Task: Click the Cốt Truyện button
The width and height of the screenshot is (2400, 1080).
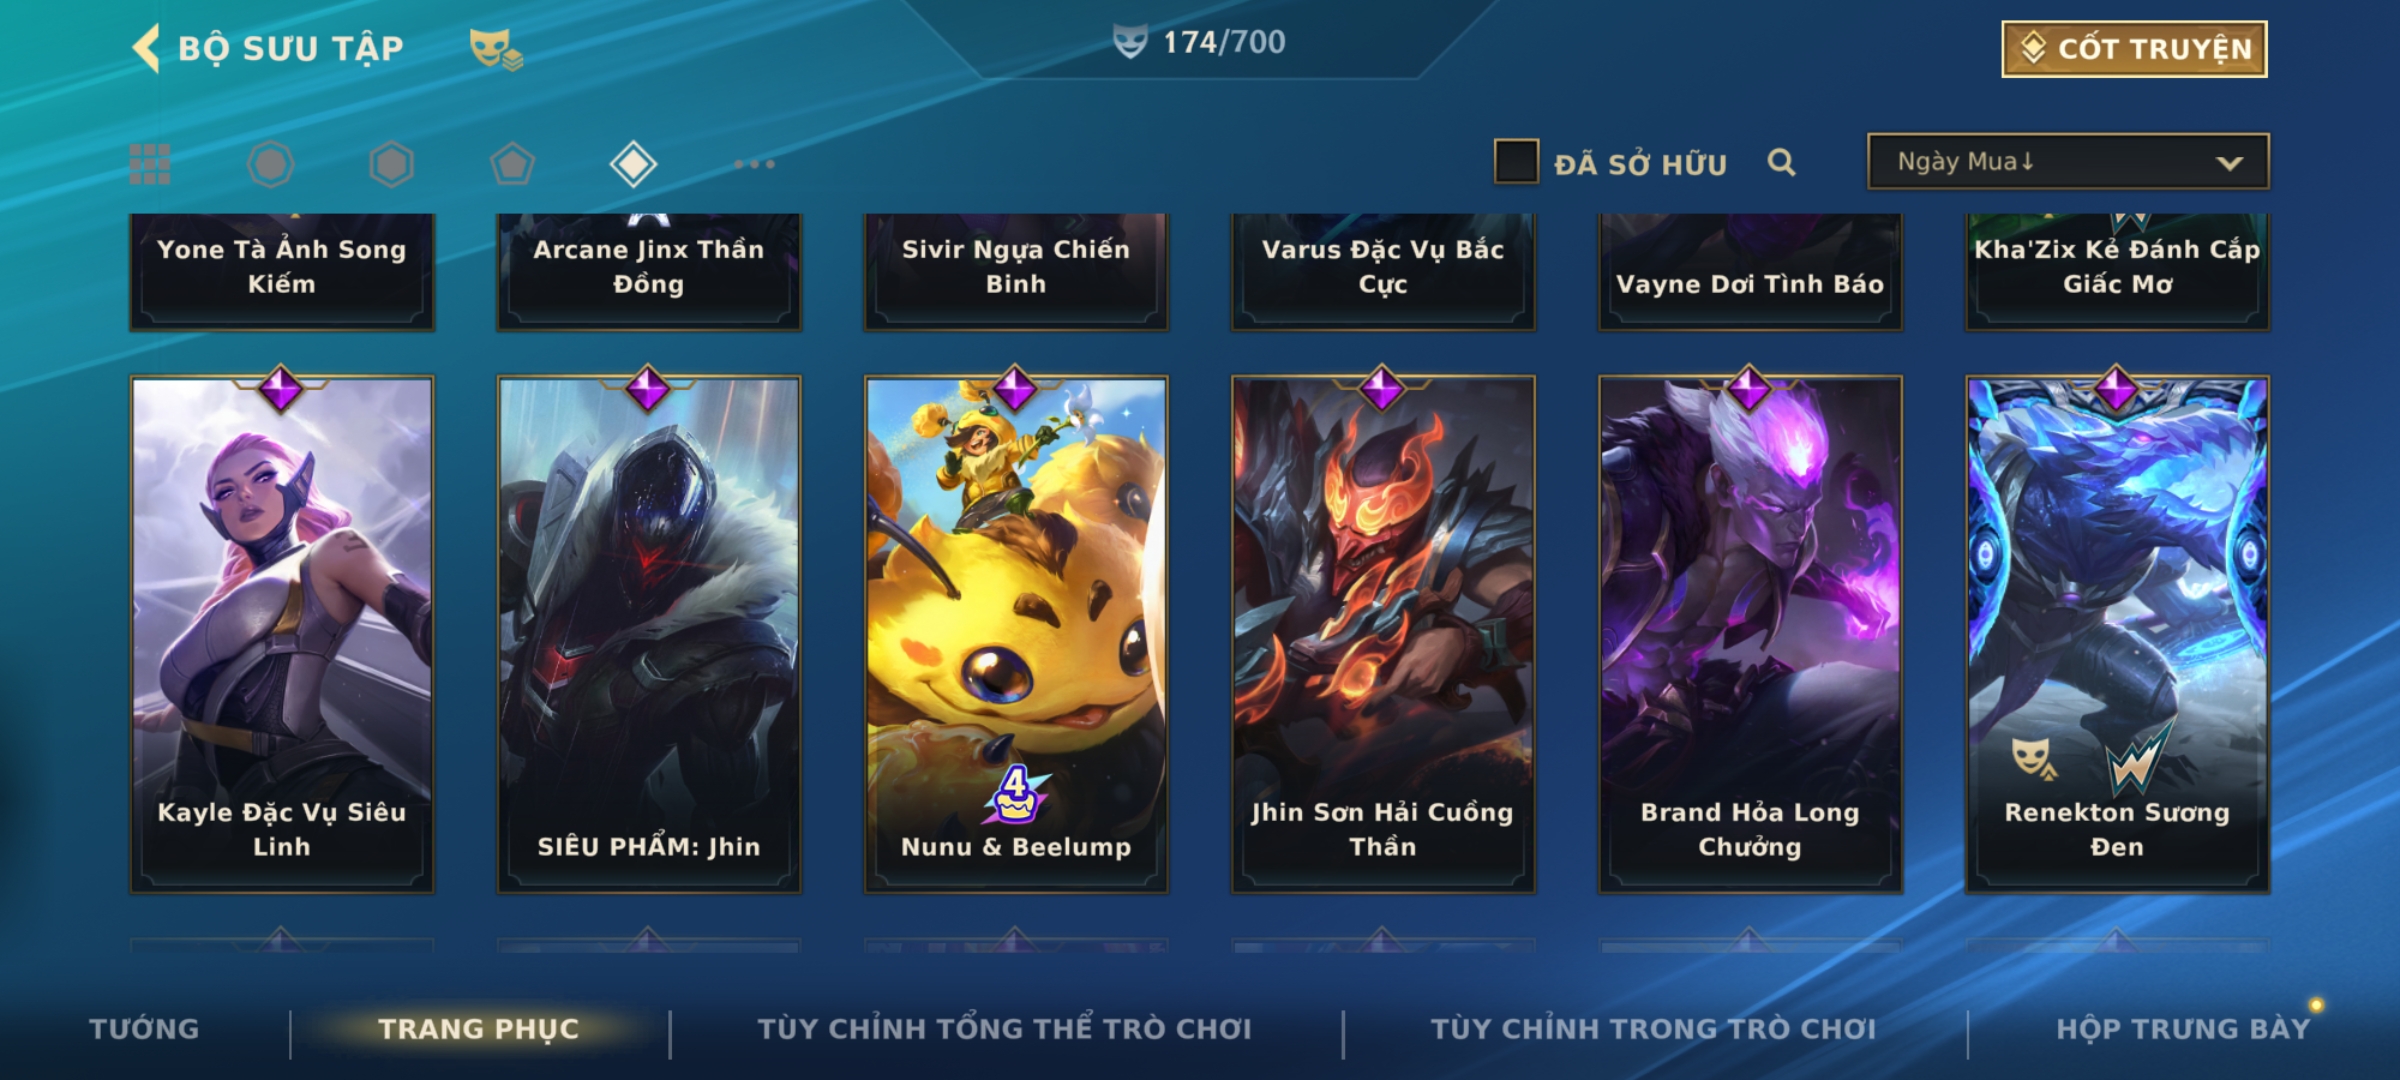Action: coord(2134,49)
